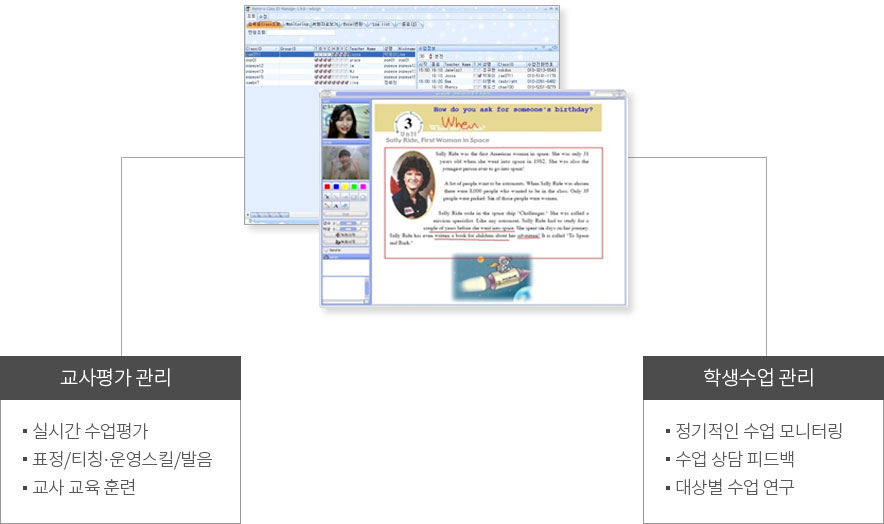Select the red color swatch
Image resolution: width=884 pixels, height=524 pixels.
327,187
